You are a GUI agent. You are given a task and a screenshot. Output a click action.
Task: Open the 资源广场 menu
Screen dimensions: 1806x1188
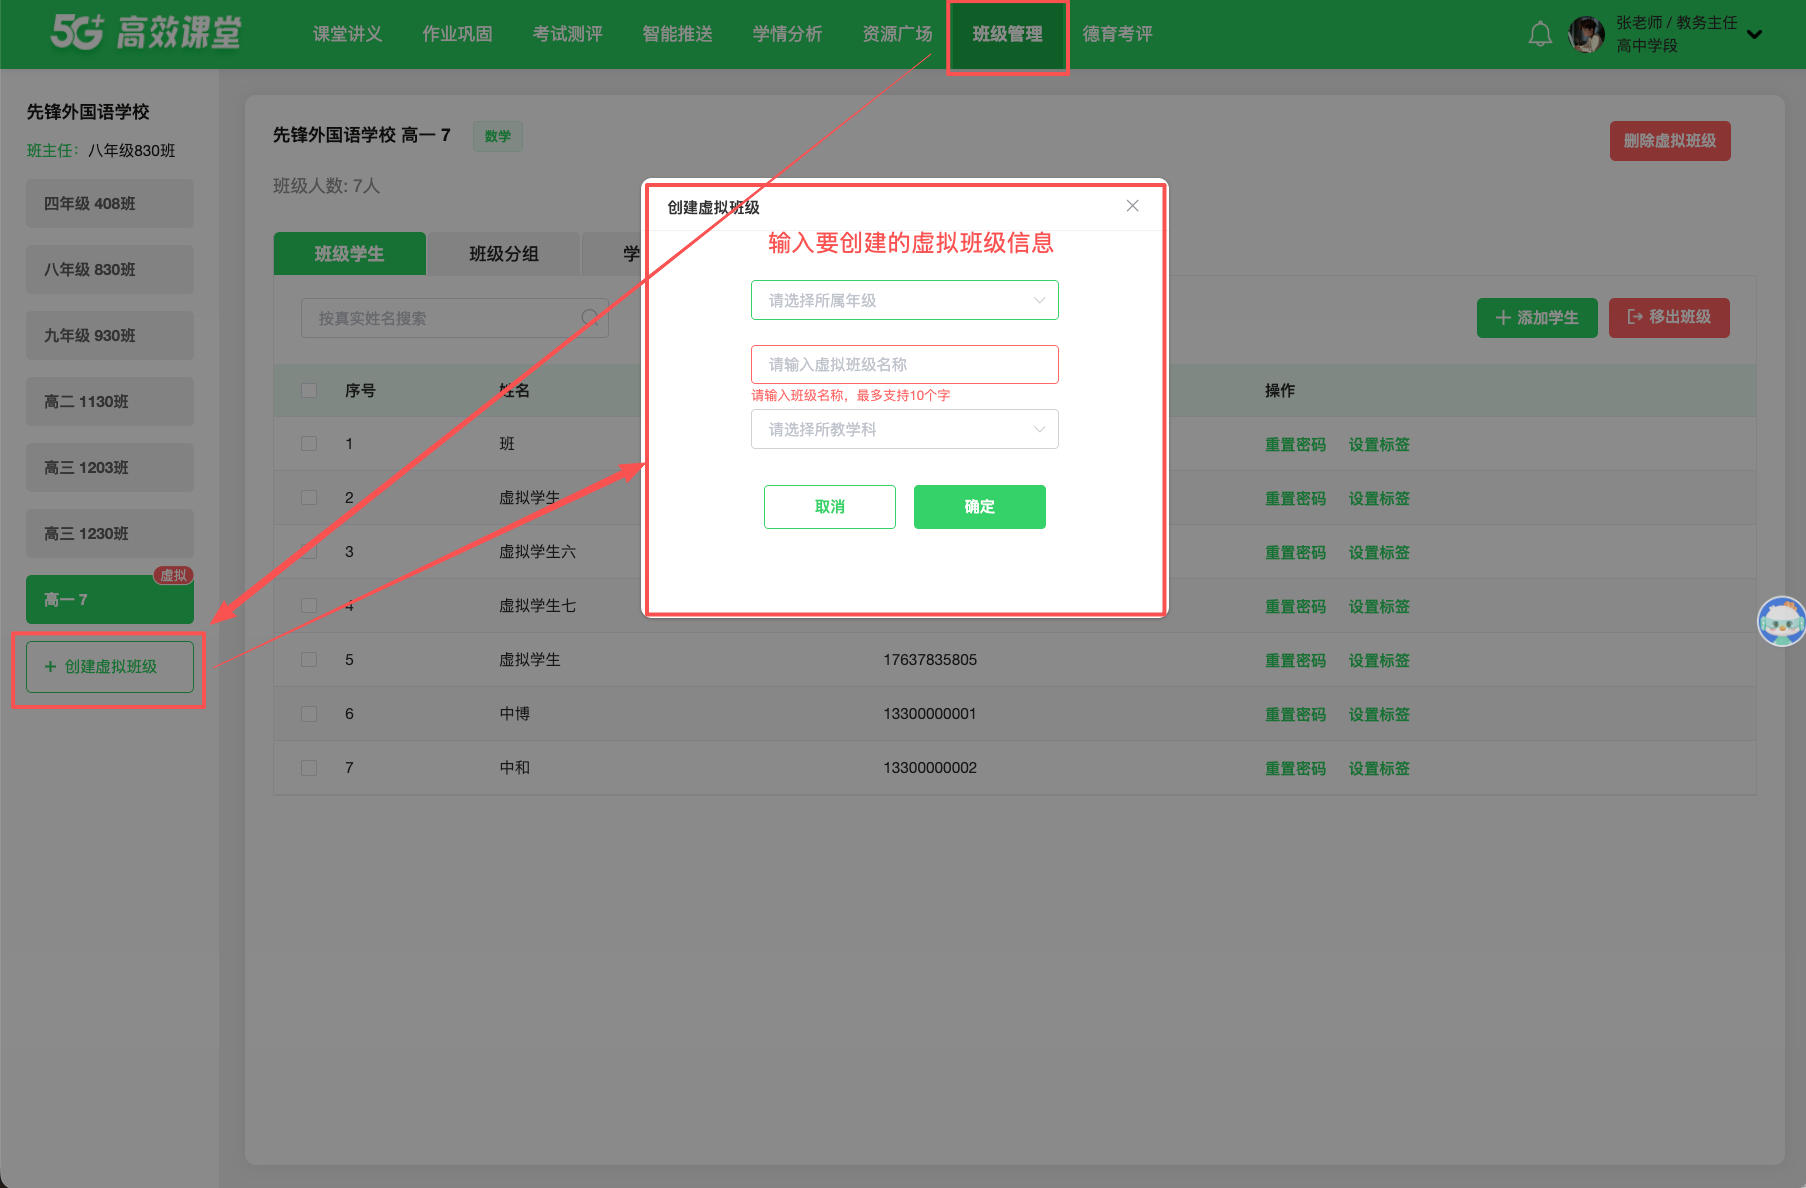897,34
